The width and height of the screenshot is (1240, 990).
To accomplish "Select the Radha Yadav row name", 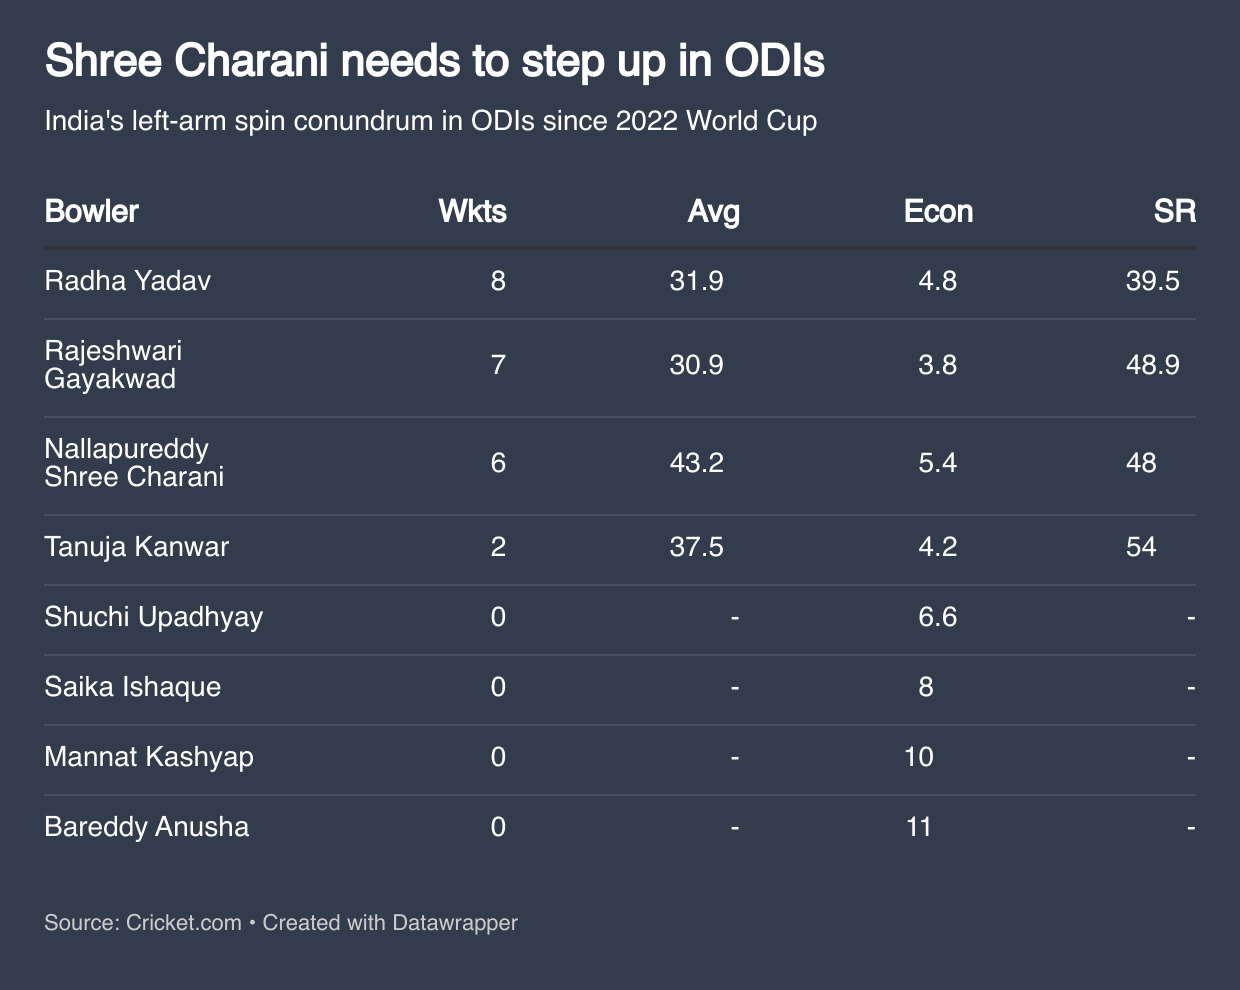I will pyautogui.click(x=128, y=281).
